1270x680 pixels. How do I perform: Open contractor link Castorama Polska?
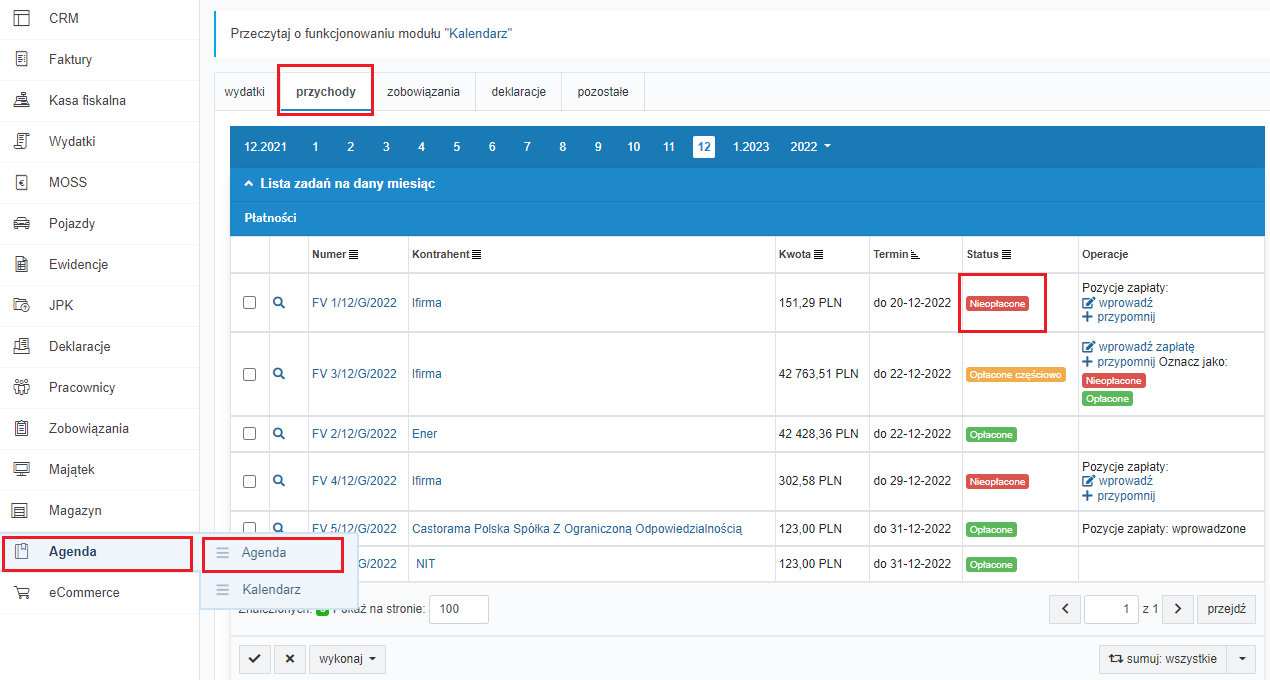[x=577, y=529]
